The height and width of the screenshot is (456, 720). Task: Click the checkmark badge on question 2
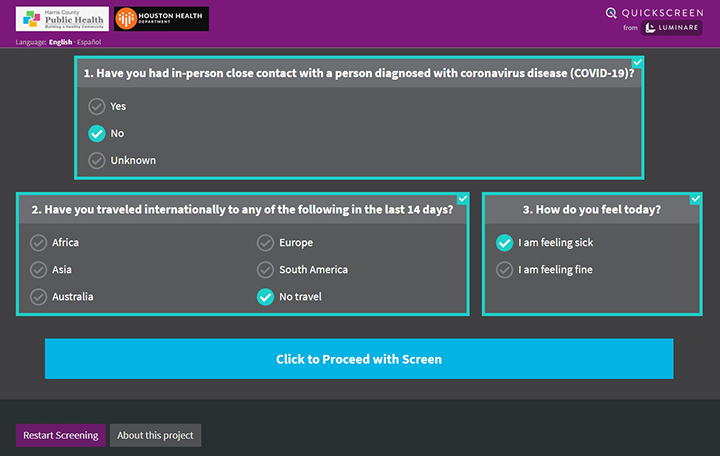[x=462, y=199]
